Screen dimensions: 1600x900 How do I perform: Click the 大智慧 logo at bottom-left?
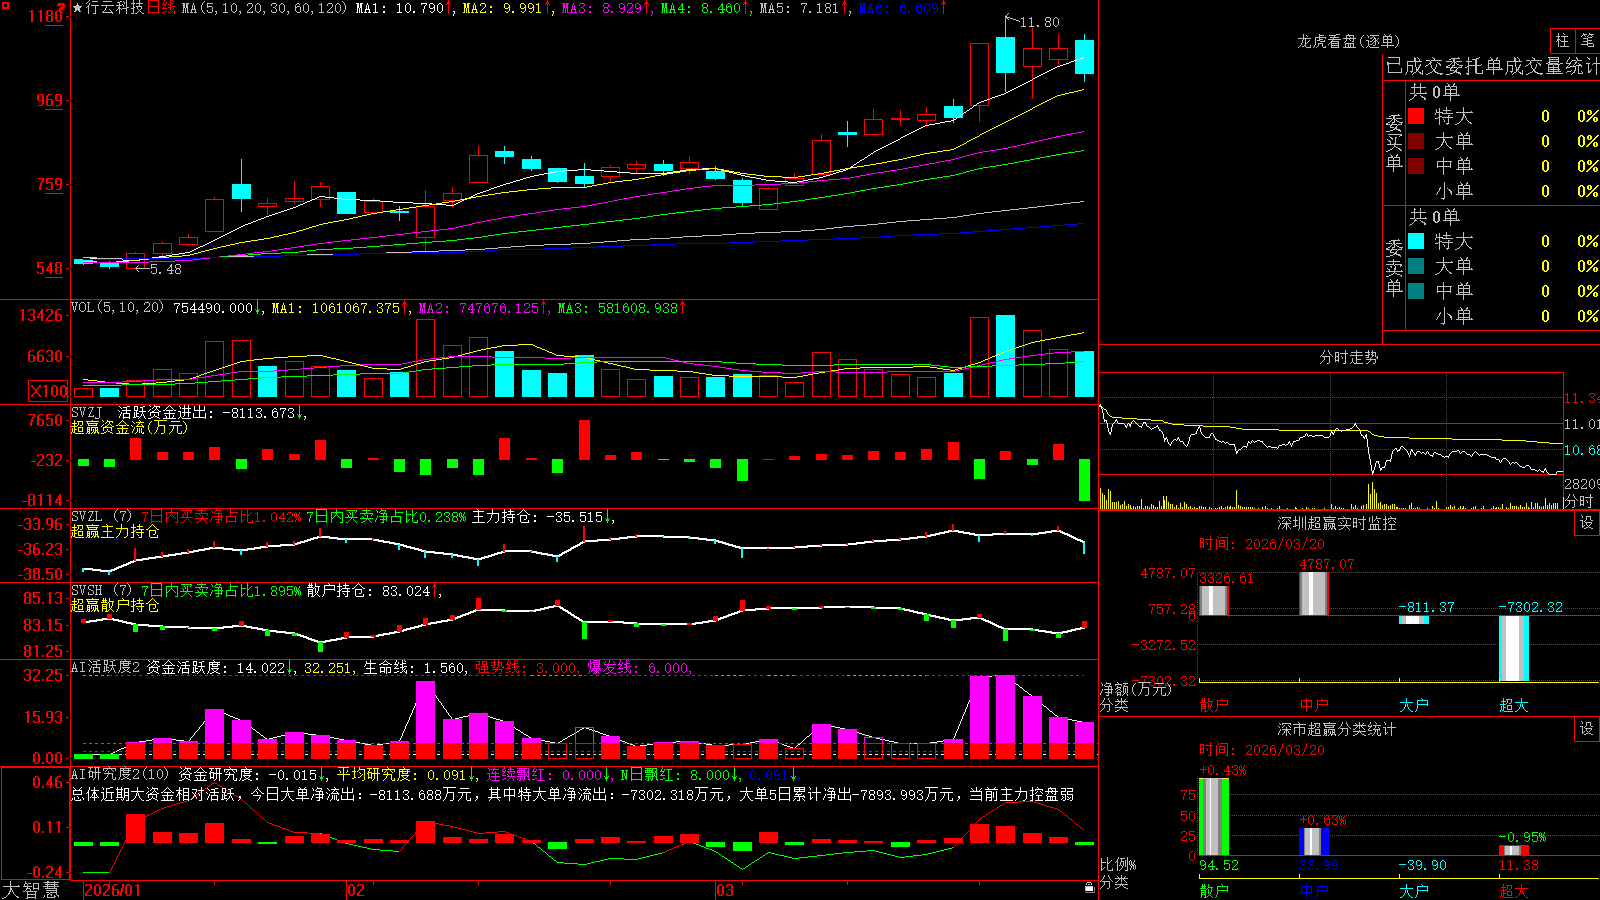[31, 890]
